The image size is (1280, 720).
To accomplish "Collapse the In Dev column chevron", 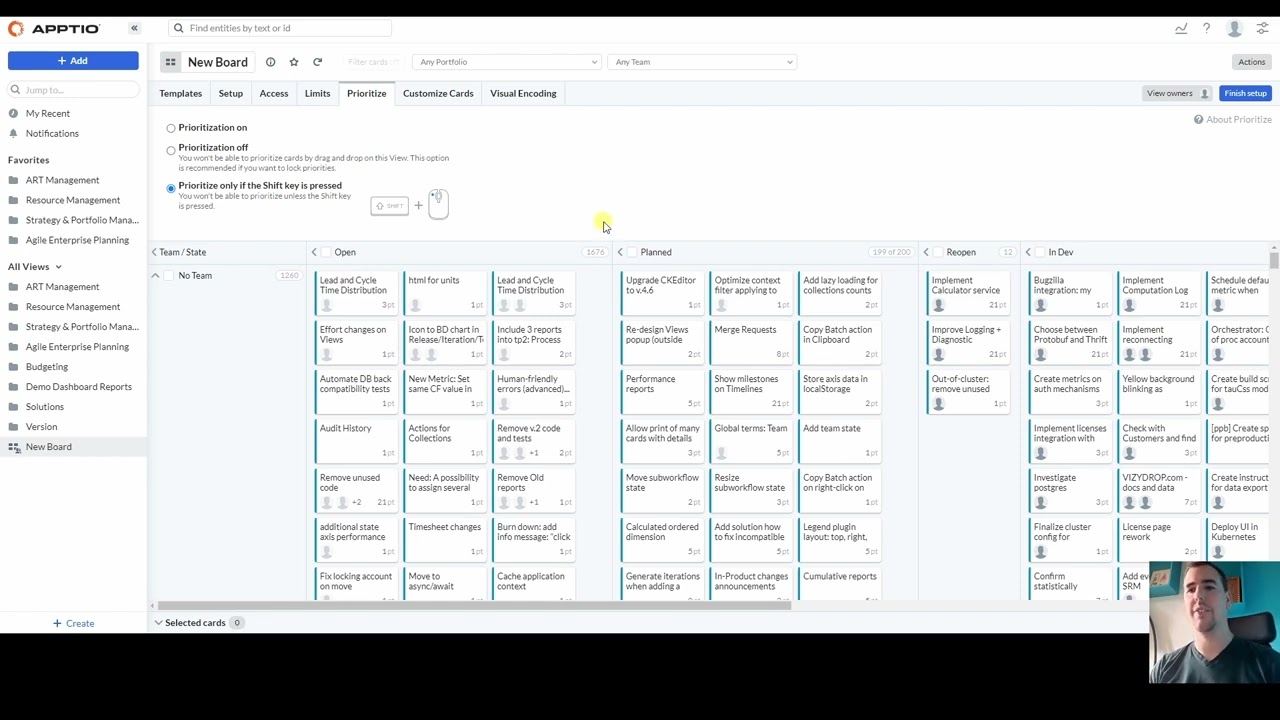I will point(1028,252).
